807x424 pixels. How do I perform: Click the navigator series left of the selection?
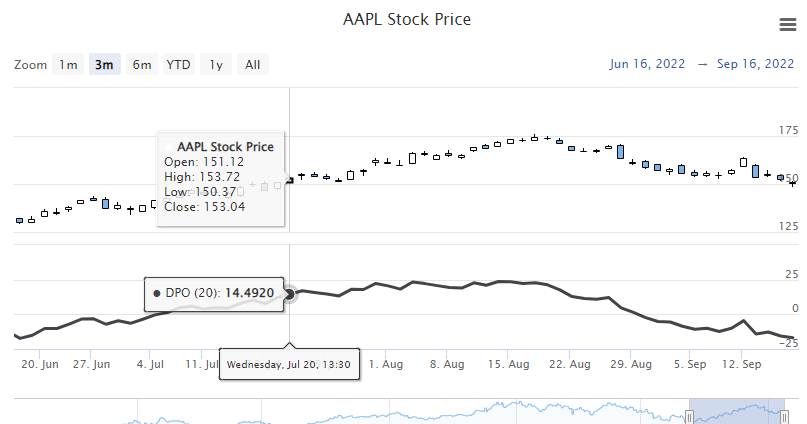tap(400, 412)
